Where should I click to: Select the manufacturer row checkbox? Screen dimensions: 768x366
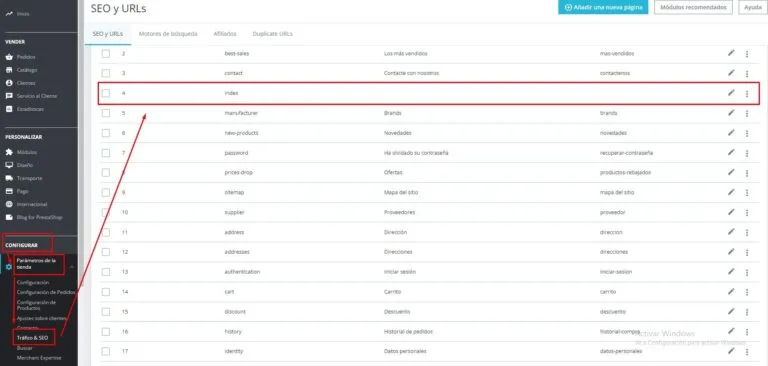click(x=106, y=113)
